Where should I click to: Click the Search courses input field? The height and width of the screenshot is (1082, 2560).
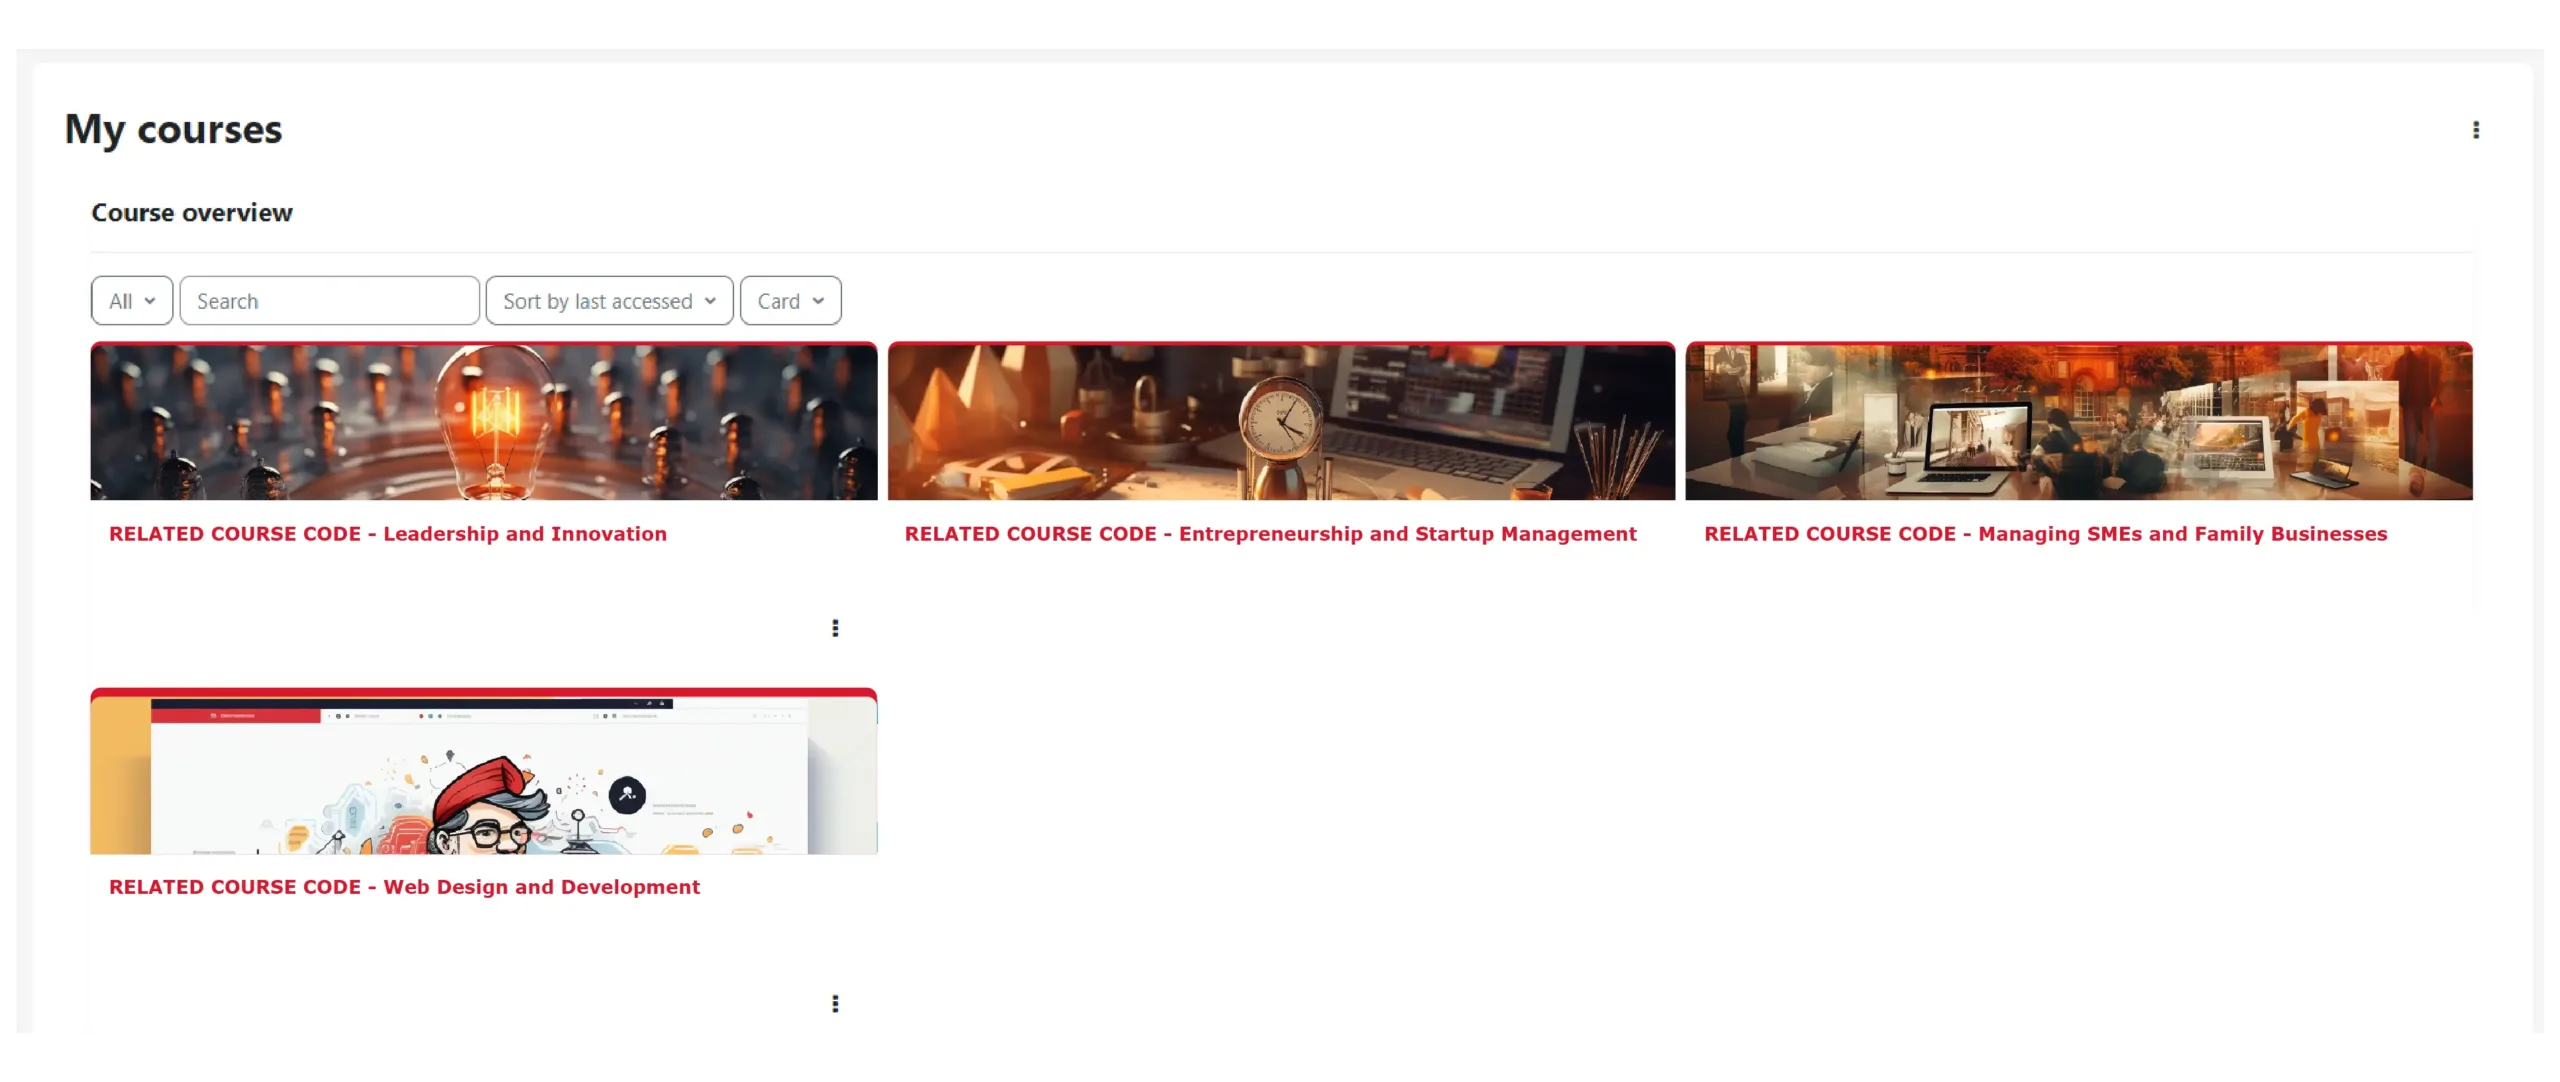pos(329,301)
